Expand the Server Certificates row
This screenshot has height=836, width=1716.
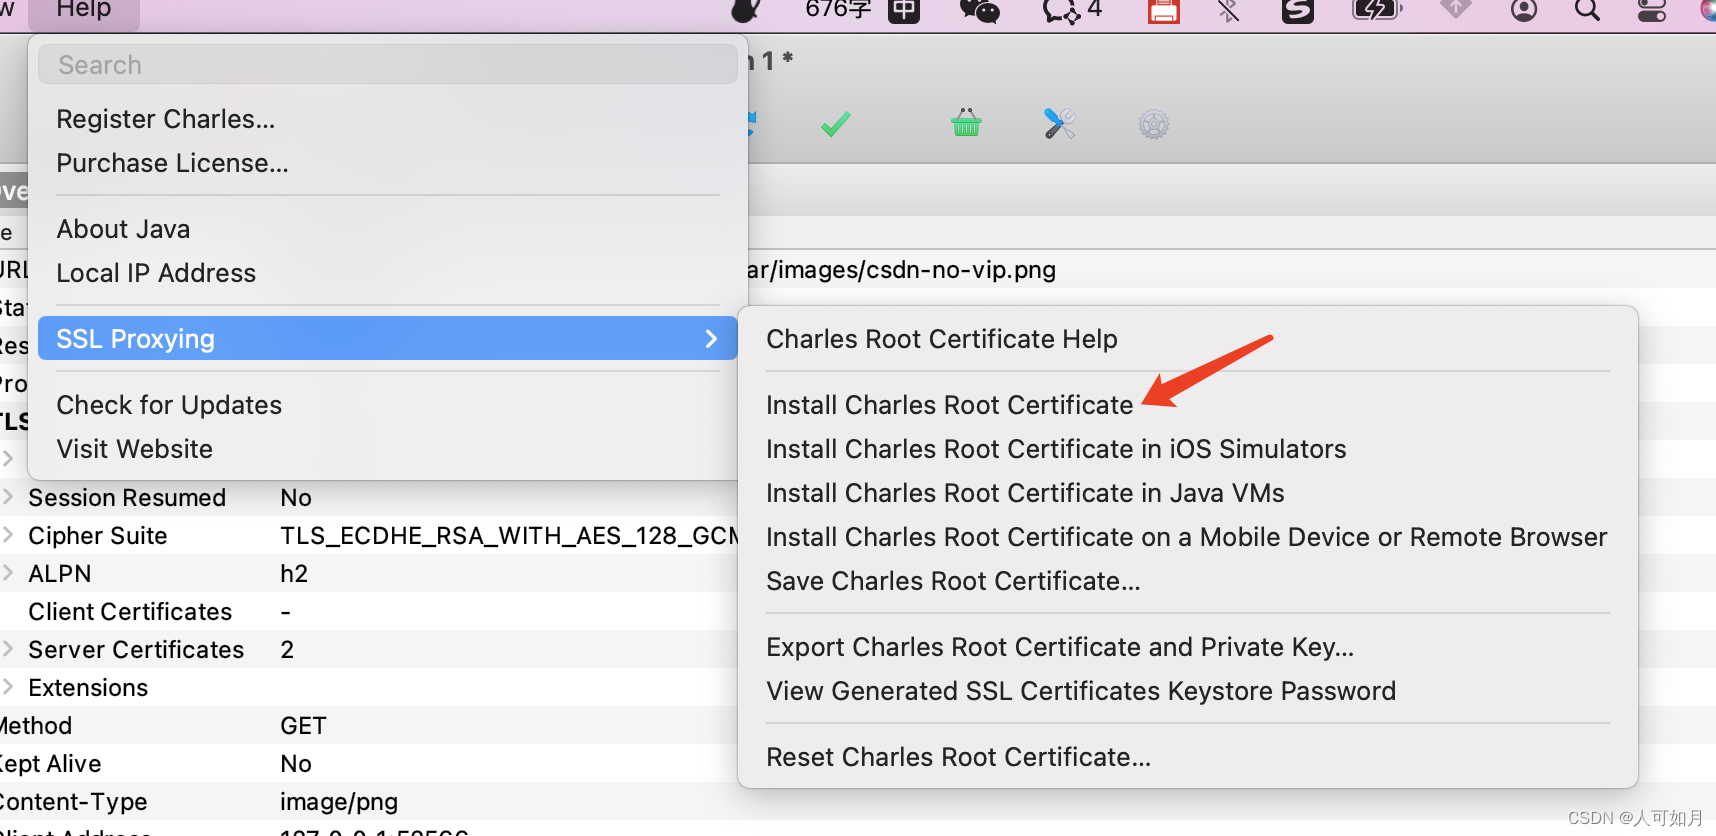pyautogui.click(x=8, y=649)
